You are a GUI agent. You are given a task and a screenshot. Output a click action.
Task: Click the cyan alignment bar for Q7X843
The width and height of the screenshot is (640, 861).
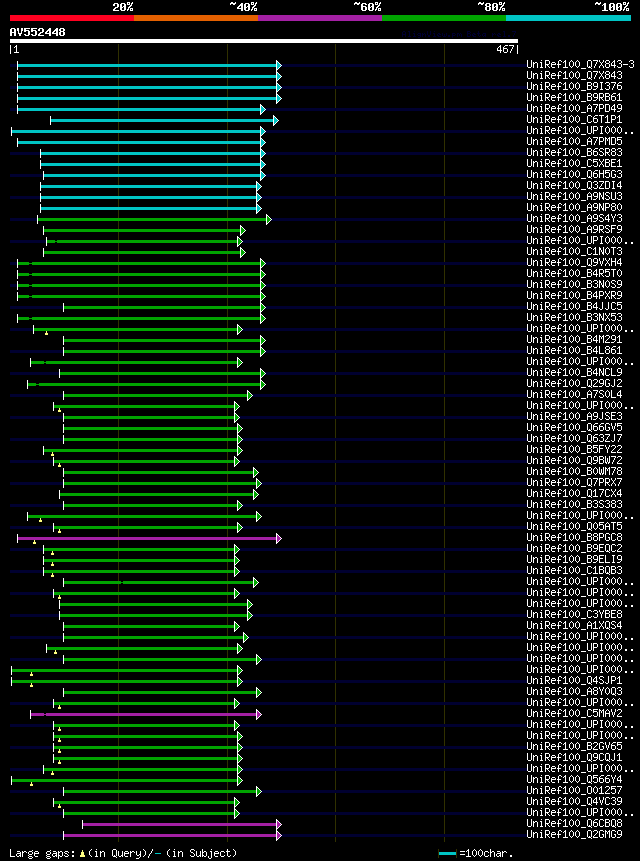point(149,76)
